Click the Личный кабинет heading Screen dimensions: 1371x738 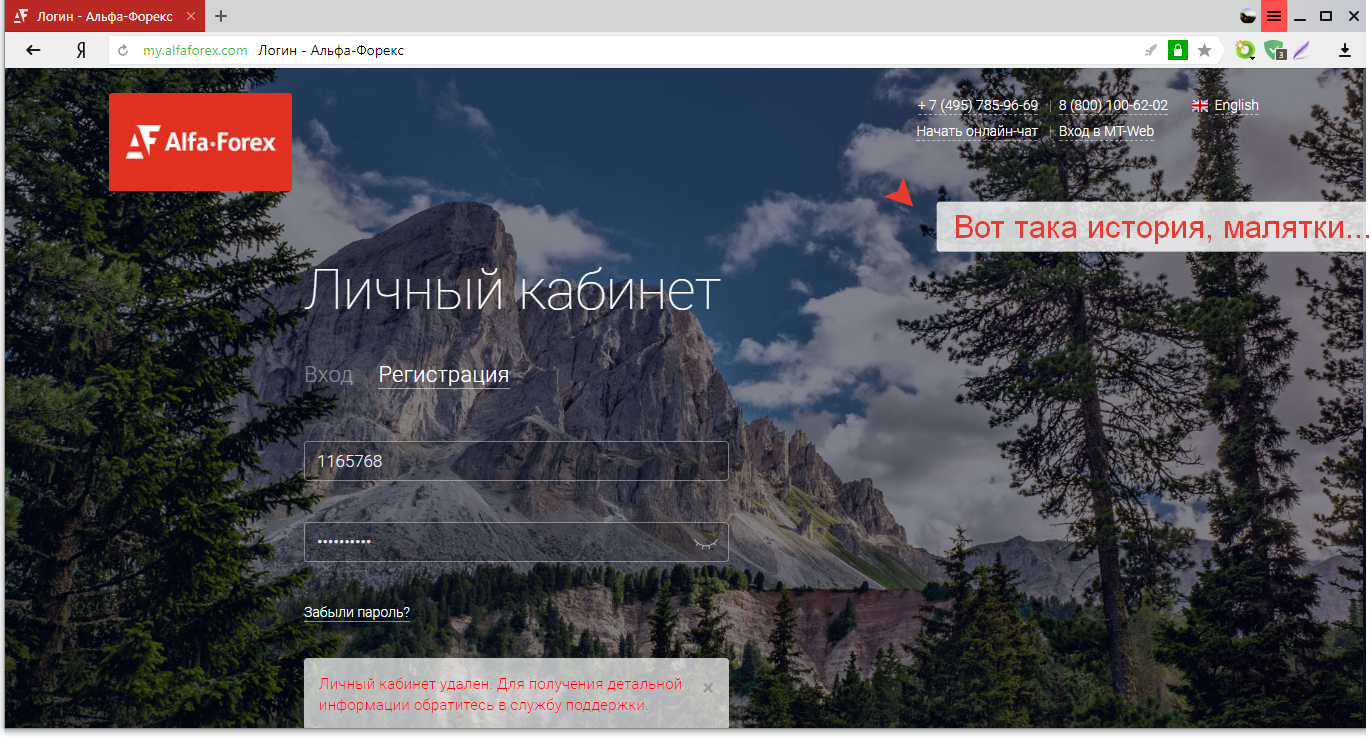[x=511, y=290]
